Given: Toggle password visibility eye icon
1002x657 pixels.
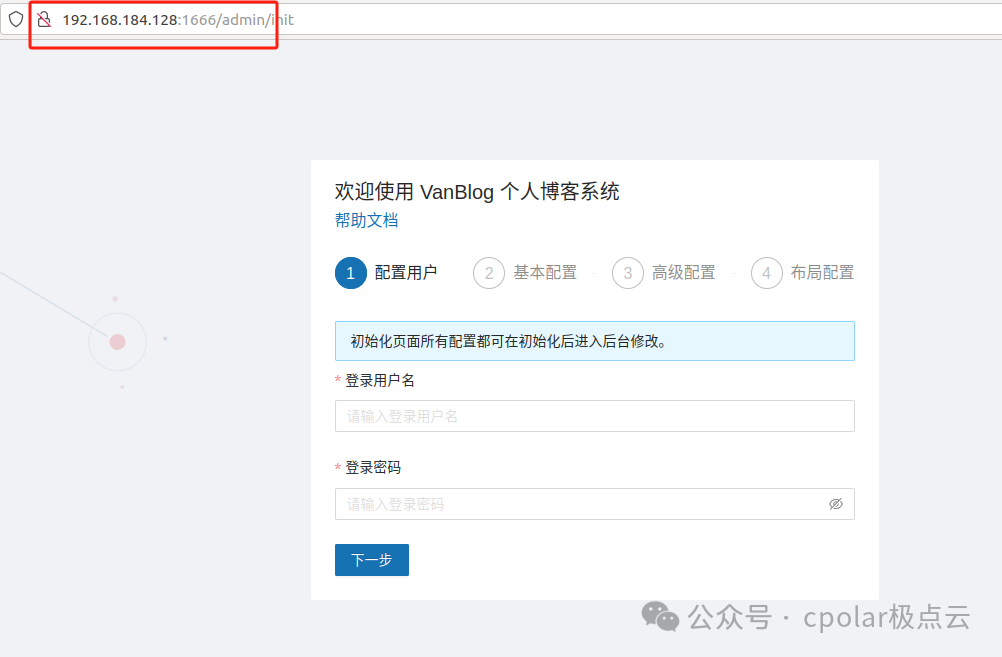Looking at the screenshot, I should click(x=836, y=504).
